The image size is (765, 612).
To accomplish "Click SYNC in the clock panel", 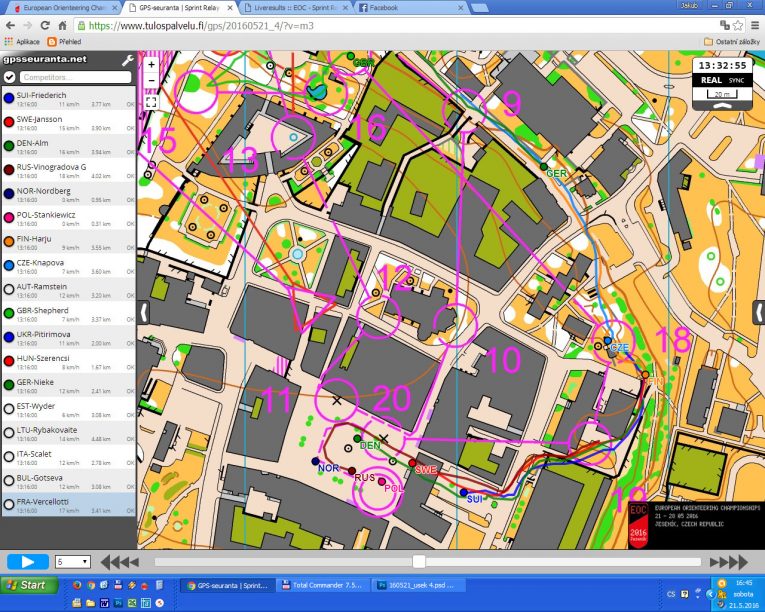I will pyautogui.click(x=736, y=81).
